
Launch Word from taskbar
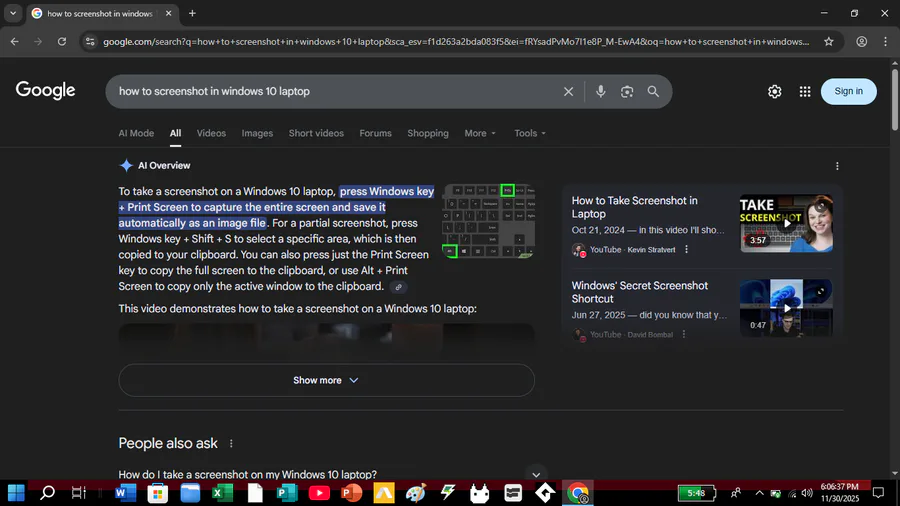126,493
